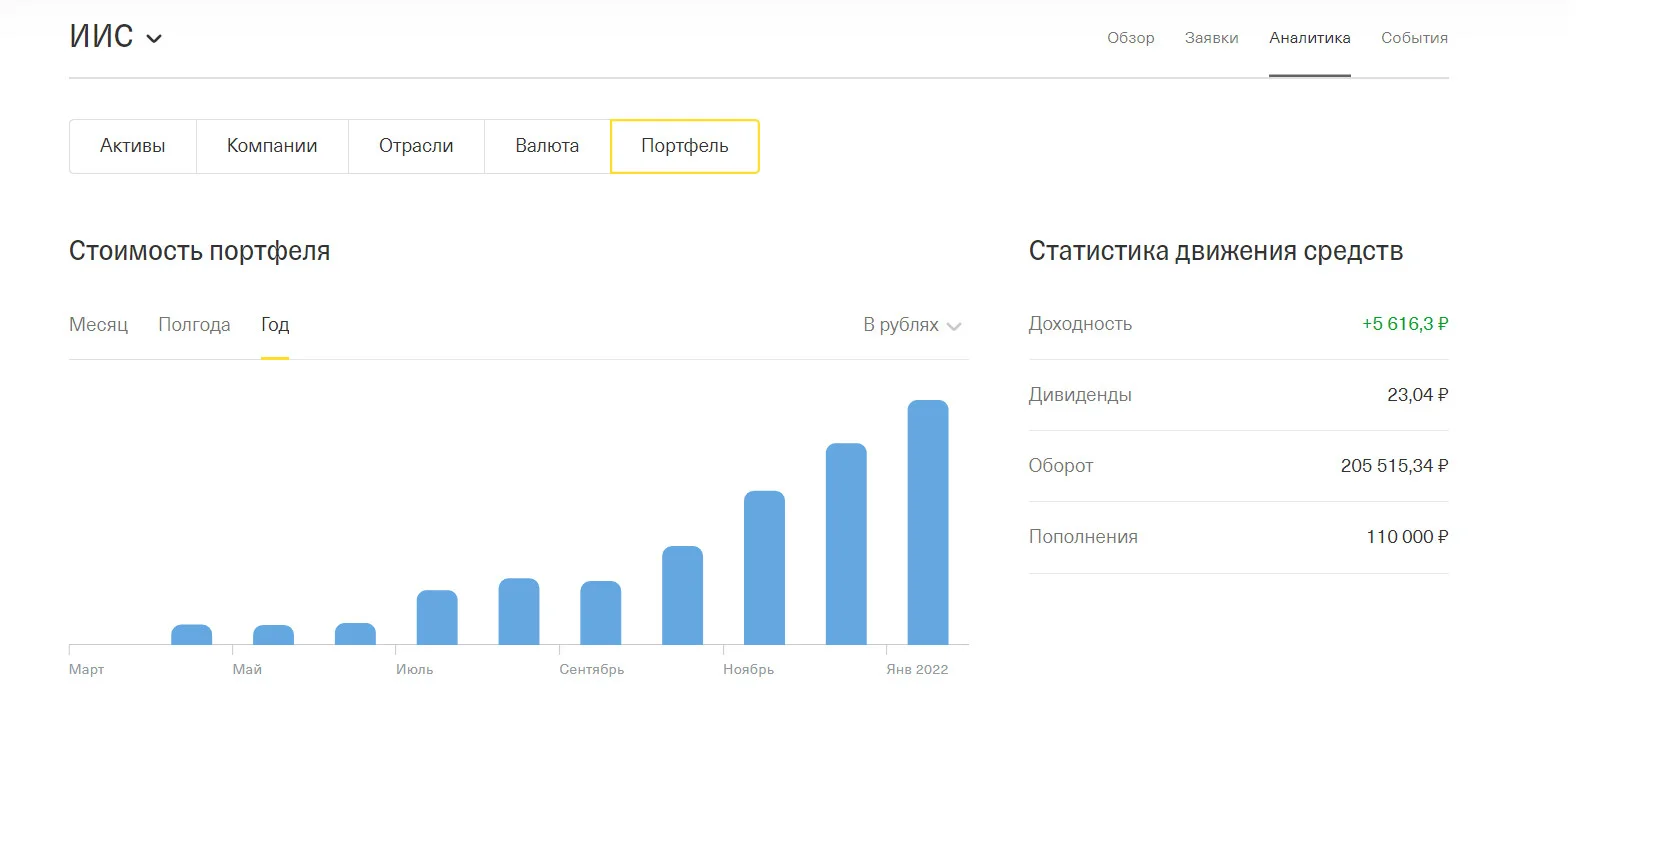The width and height of the screenshot is (1664, 846).
Task: Click the chart bar above Ноябрь
Action: (x=764, y=568)
